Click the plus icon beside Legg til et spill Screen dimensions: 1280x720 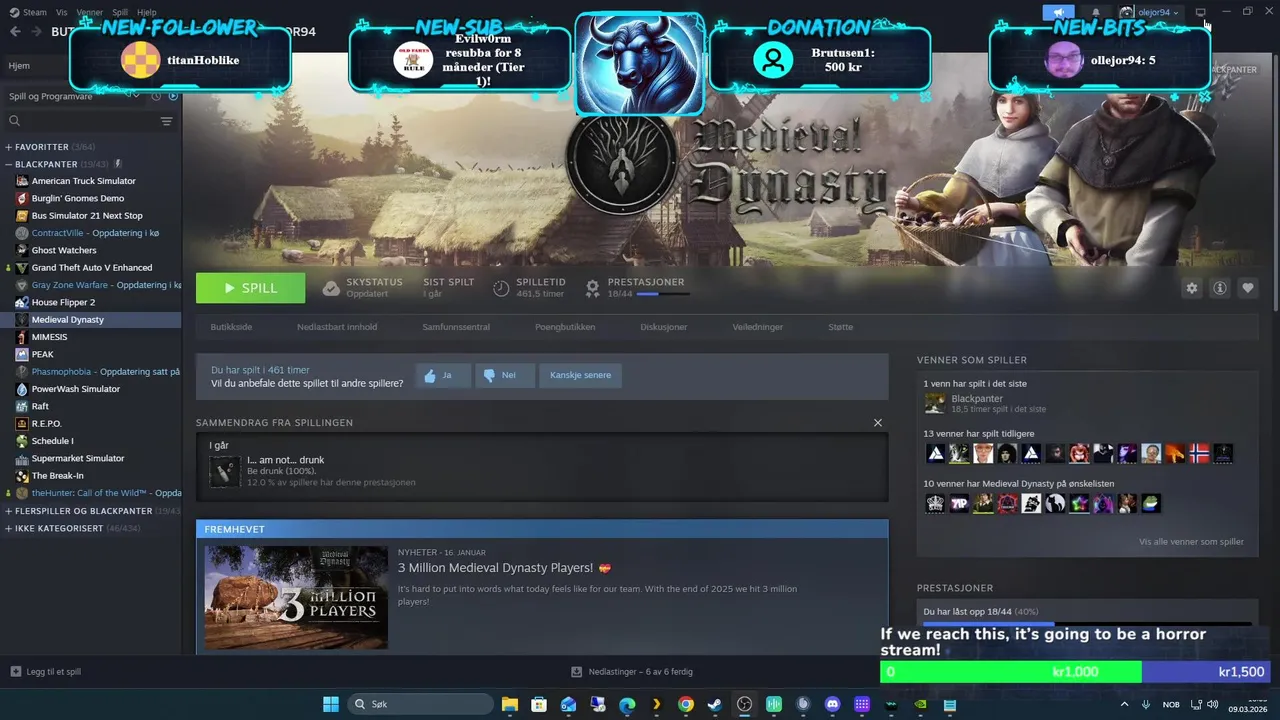tap(15, 672)
